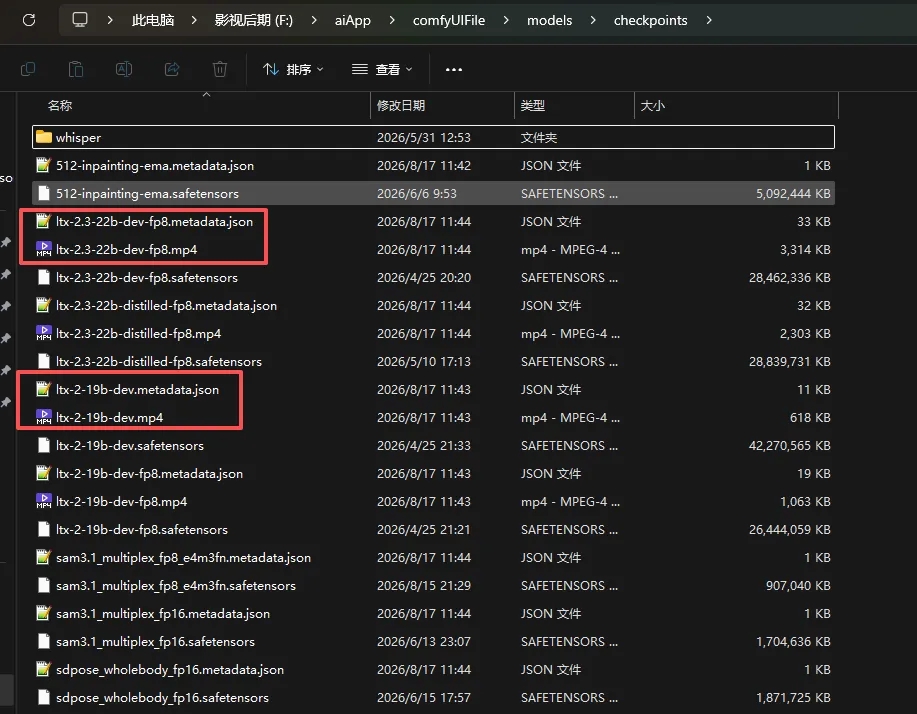Click icon of ltx-2.3-22b-dev-fp8.metadata.json

point(44,222)
